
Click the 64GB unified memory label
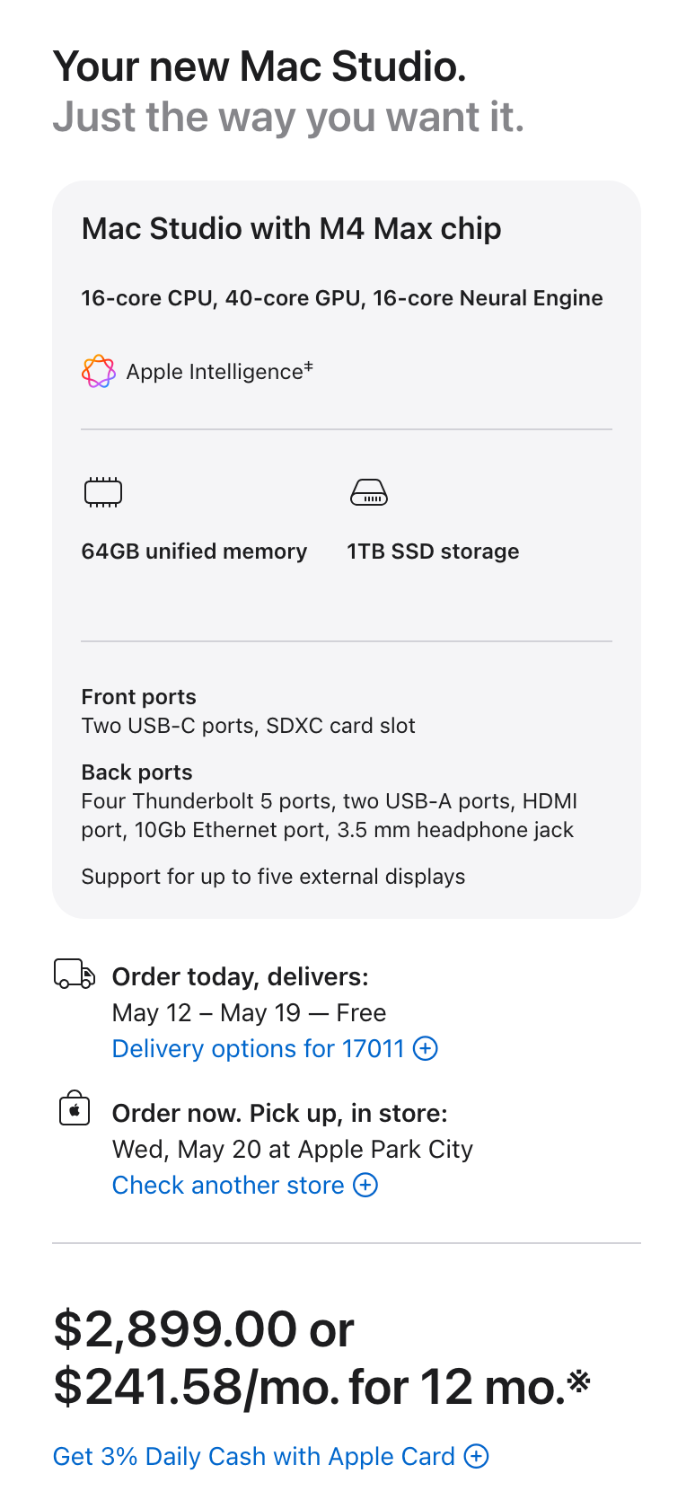[x=194, y=551]
